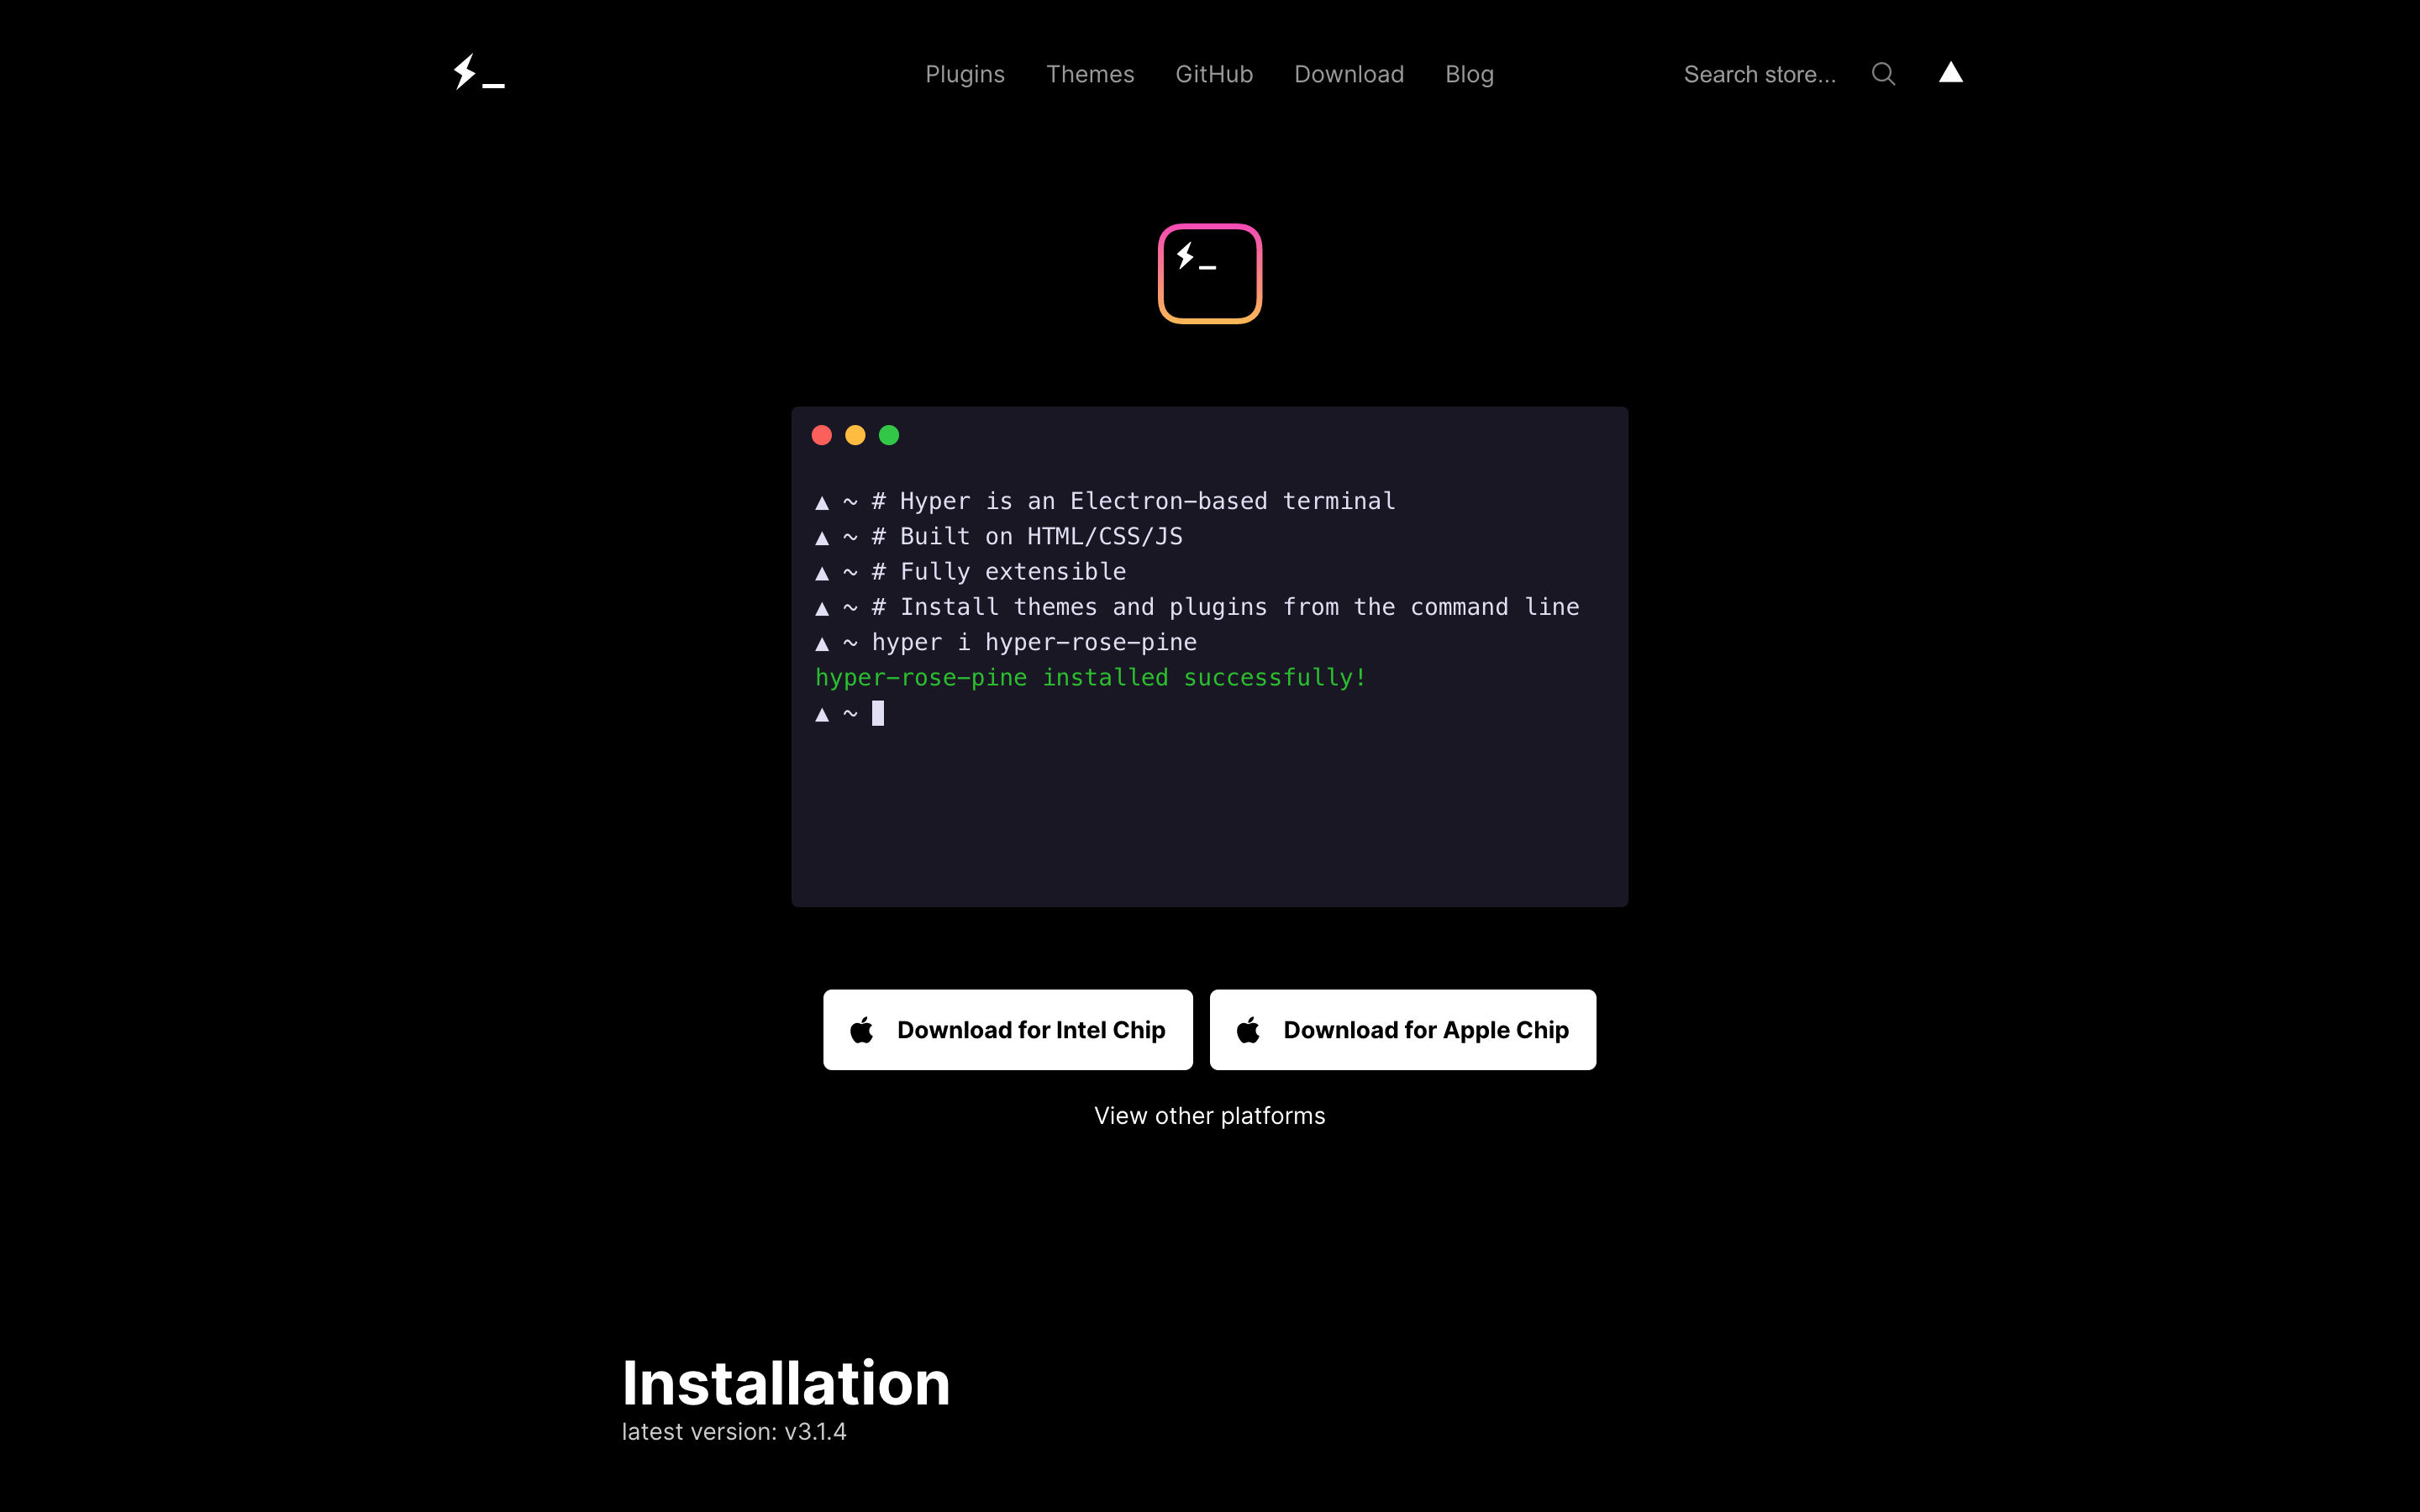Go to the GitHub nav link
This screenshot has width=2420, height=1512.
click(1213, 74)
